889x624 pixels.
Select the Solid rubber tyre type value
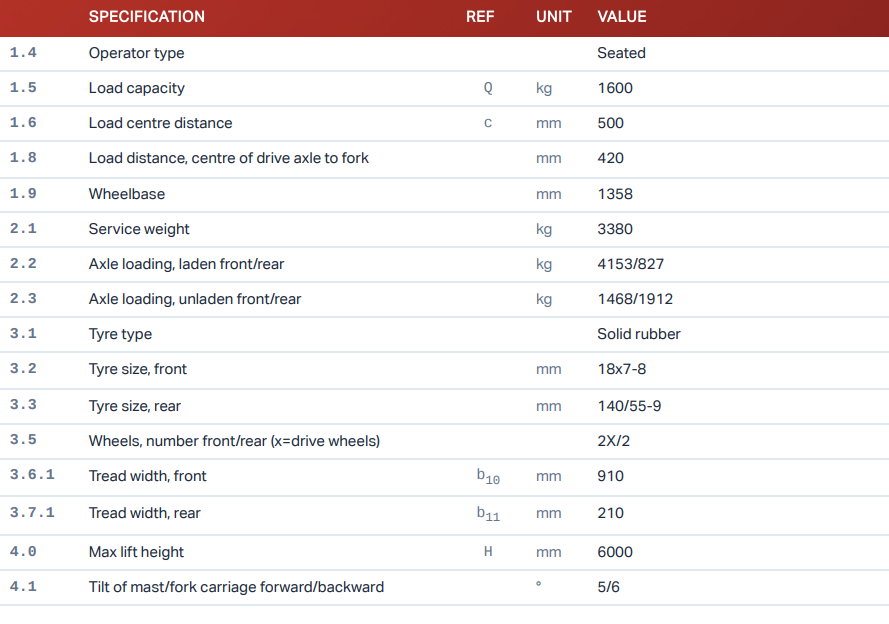click(638, 334)
